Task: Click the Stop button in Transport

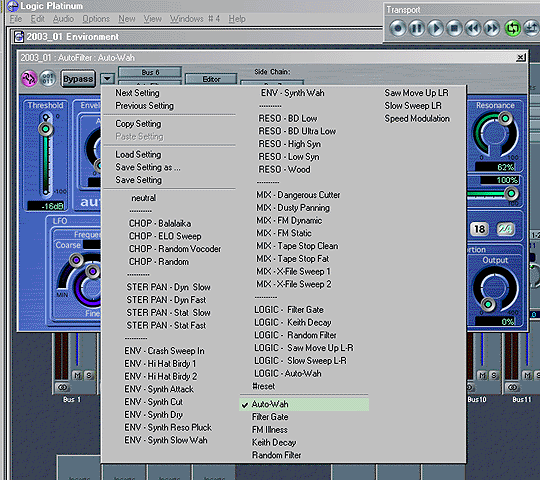Action: pyautogui.click(x=455, y=28)
